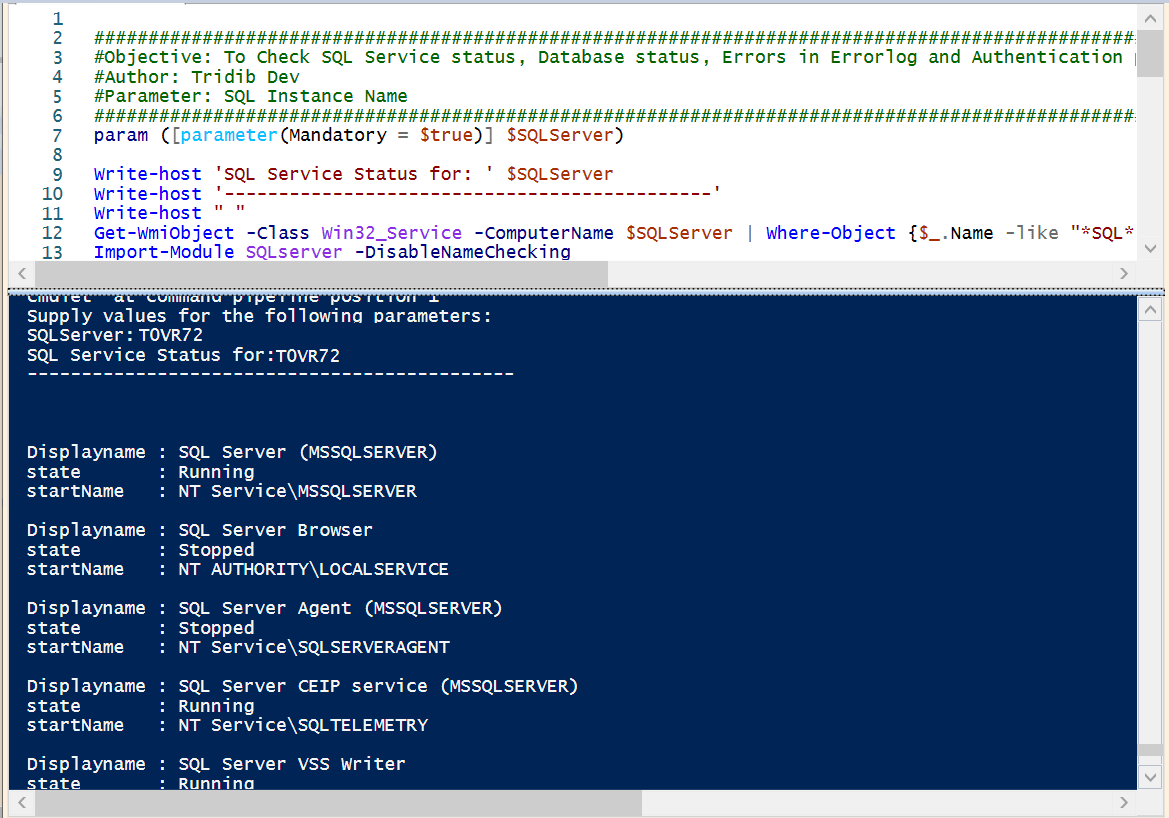
Task: Click the console pane's scroll-down arrow
Action: point(1150,777)
